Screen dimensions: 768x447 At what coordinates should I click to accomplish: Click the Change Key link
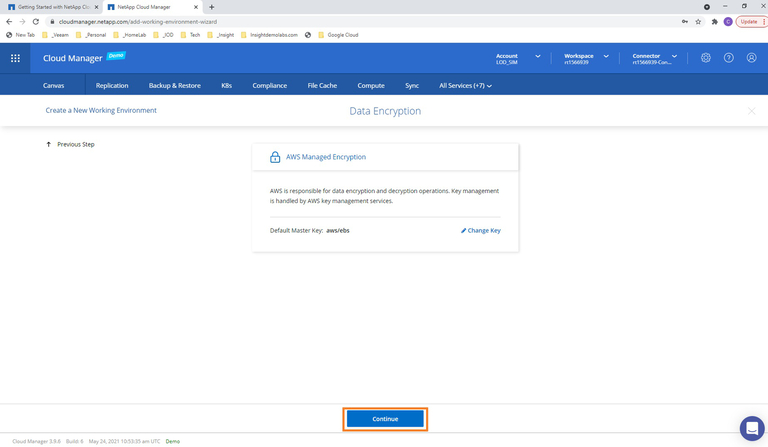point(481,230)
